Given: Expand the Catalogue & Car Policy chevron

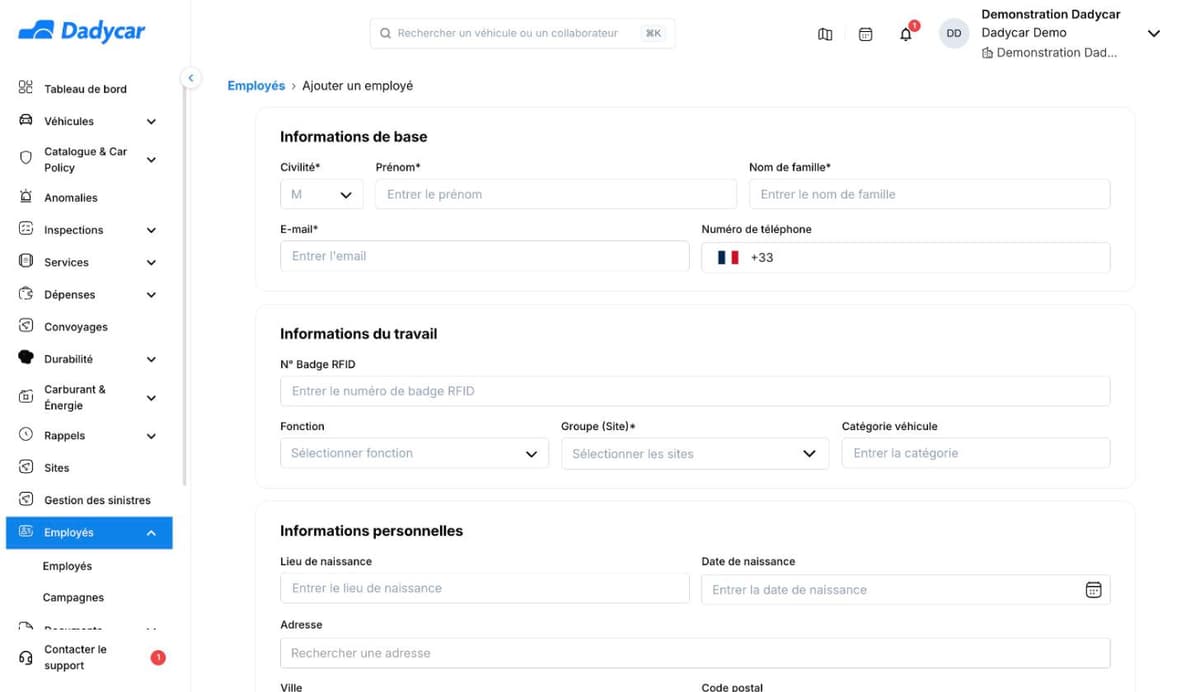Looking at the screenshot, I should 151,159.
